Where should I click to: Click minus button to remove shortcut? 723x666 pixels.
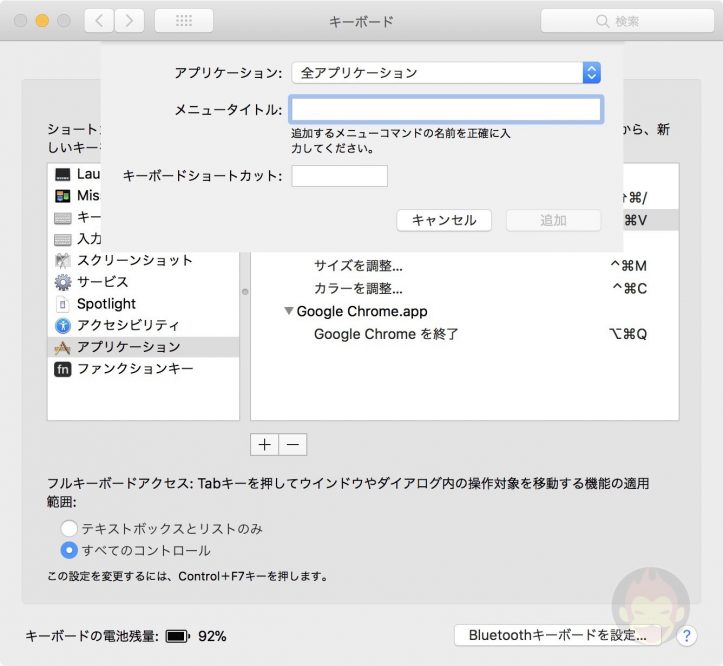293,445
